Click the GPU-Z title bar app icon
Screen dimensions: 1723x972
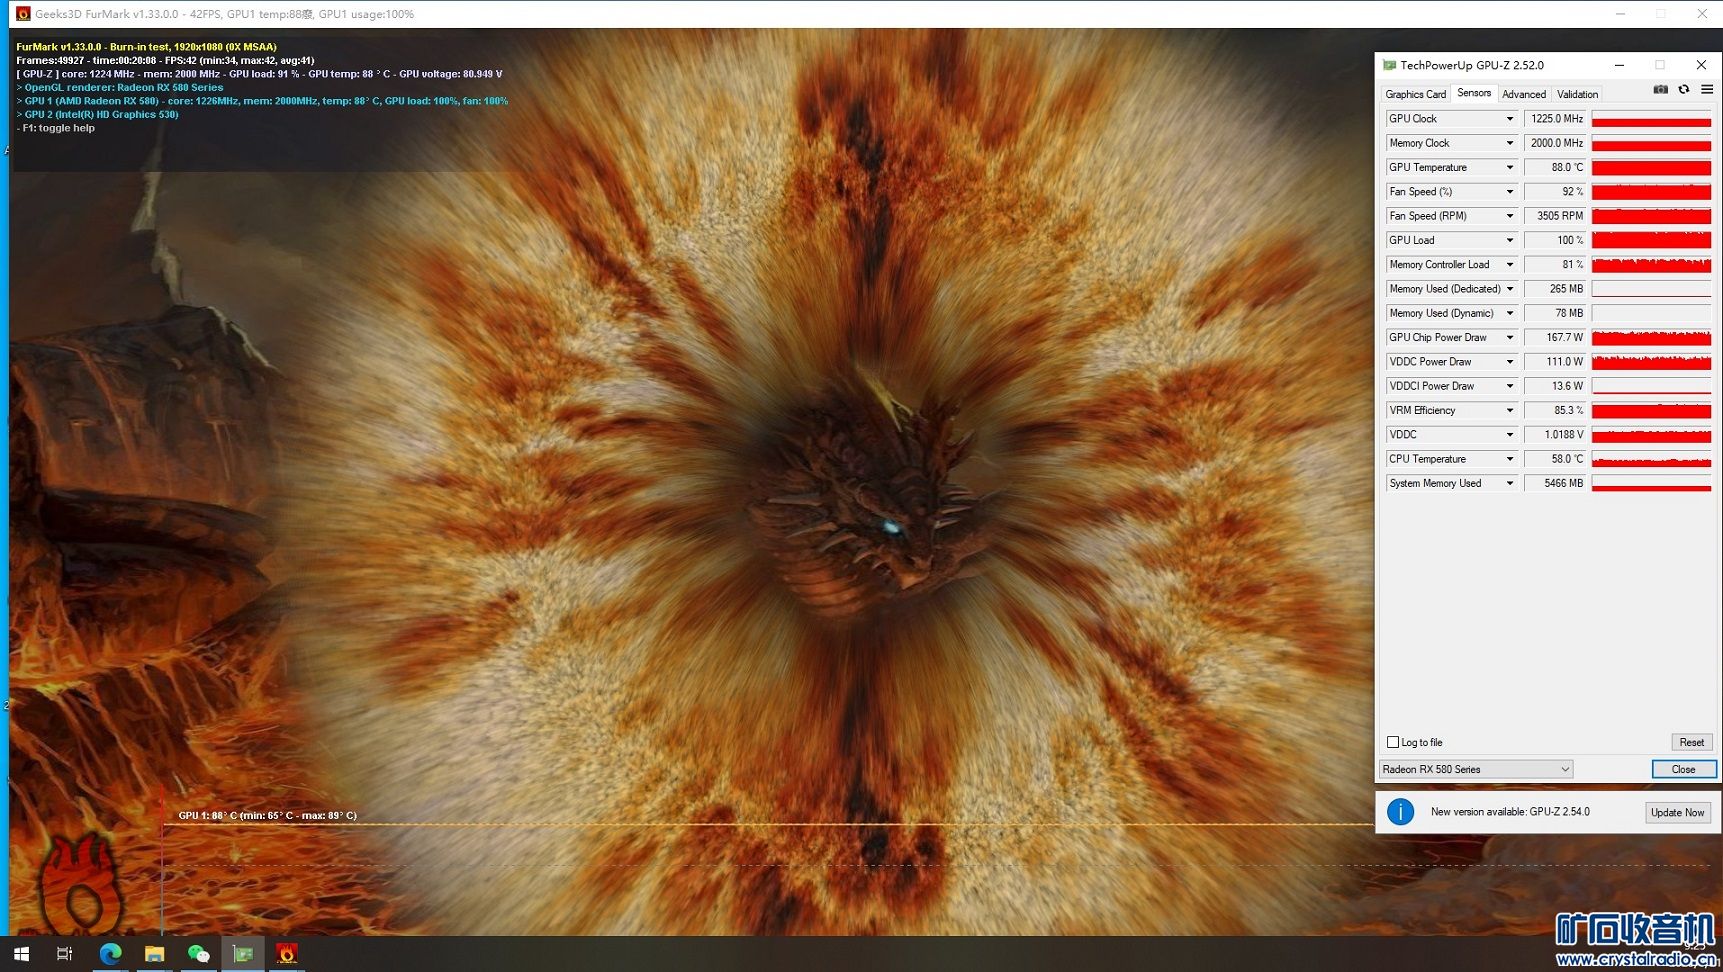pos(1389,65)
